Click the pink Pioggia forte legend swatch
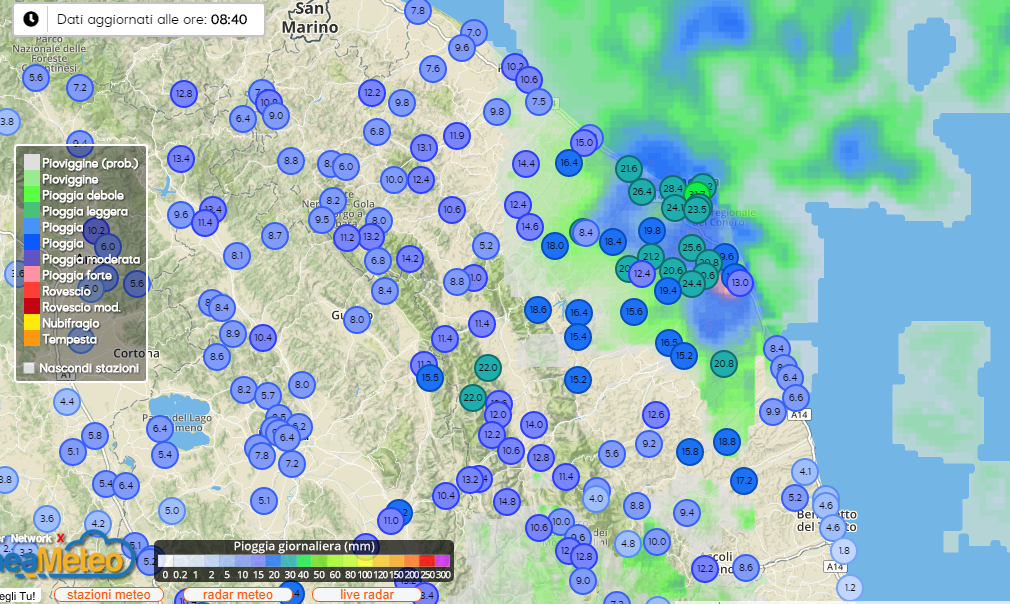 coord(32,274)
